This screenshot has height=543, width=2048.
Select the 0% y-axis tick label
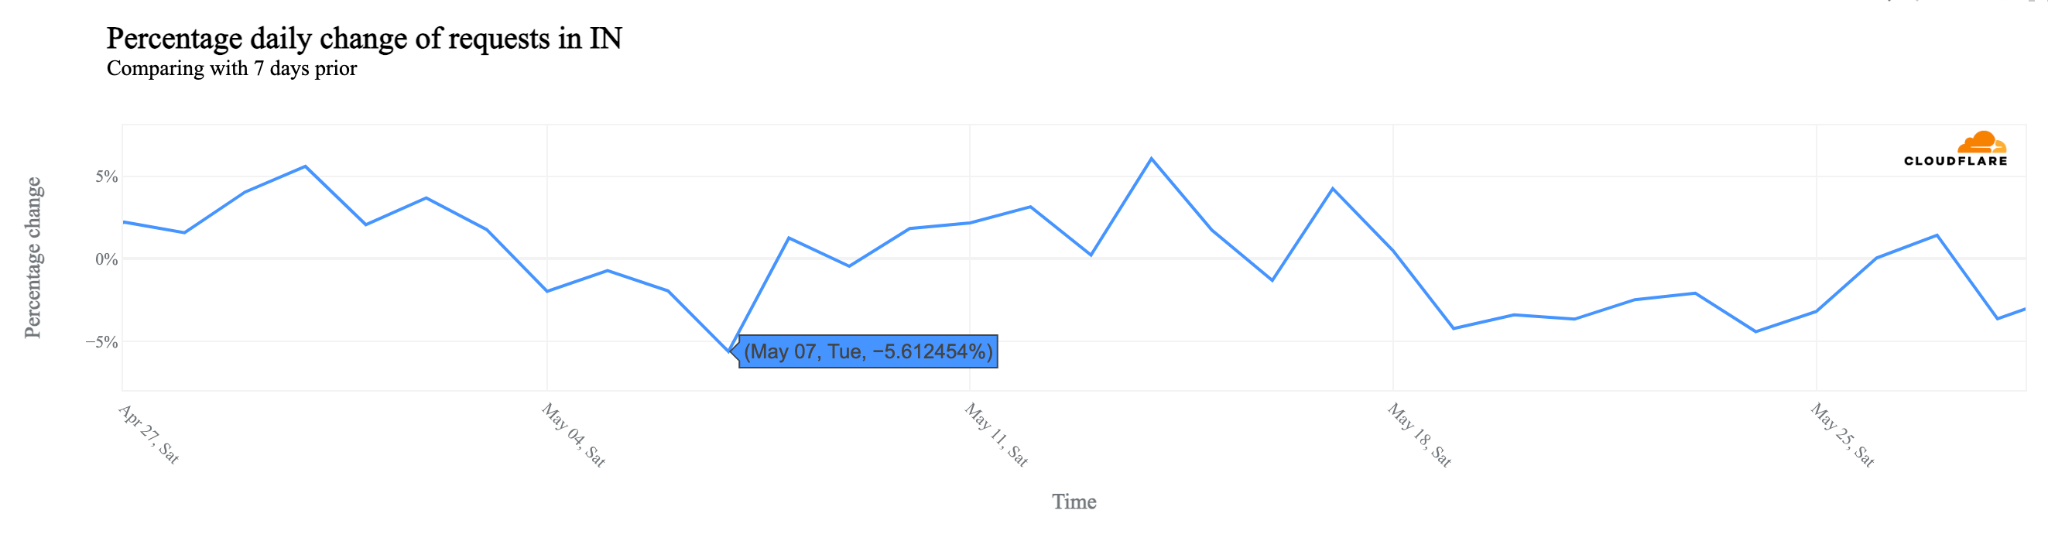coord(107,259)
